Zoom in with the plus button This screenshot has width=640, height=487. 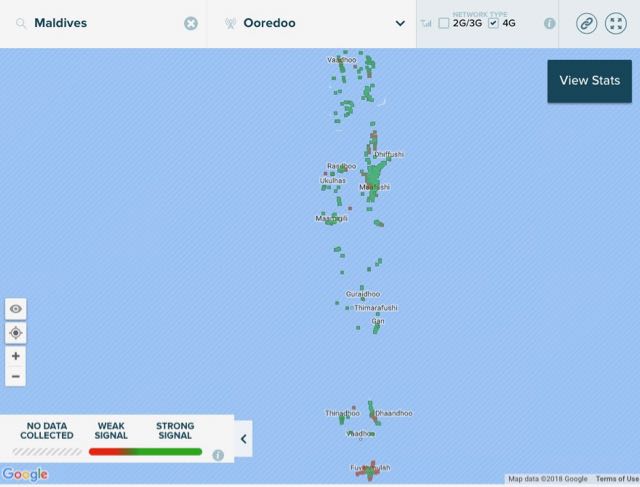tap(16, 356)
